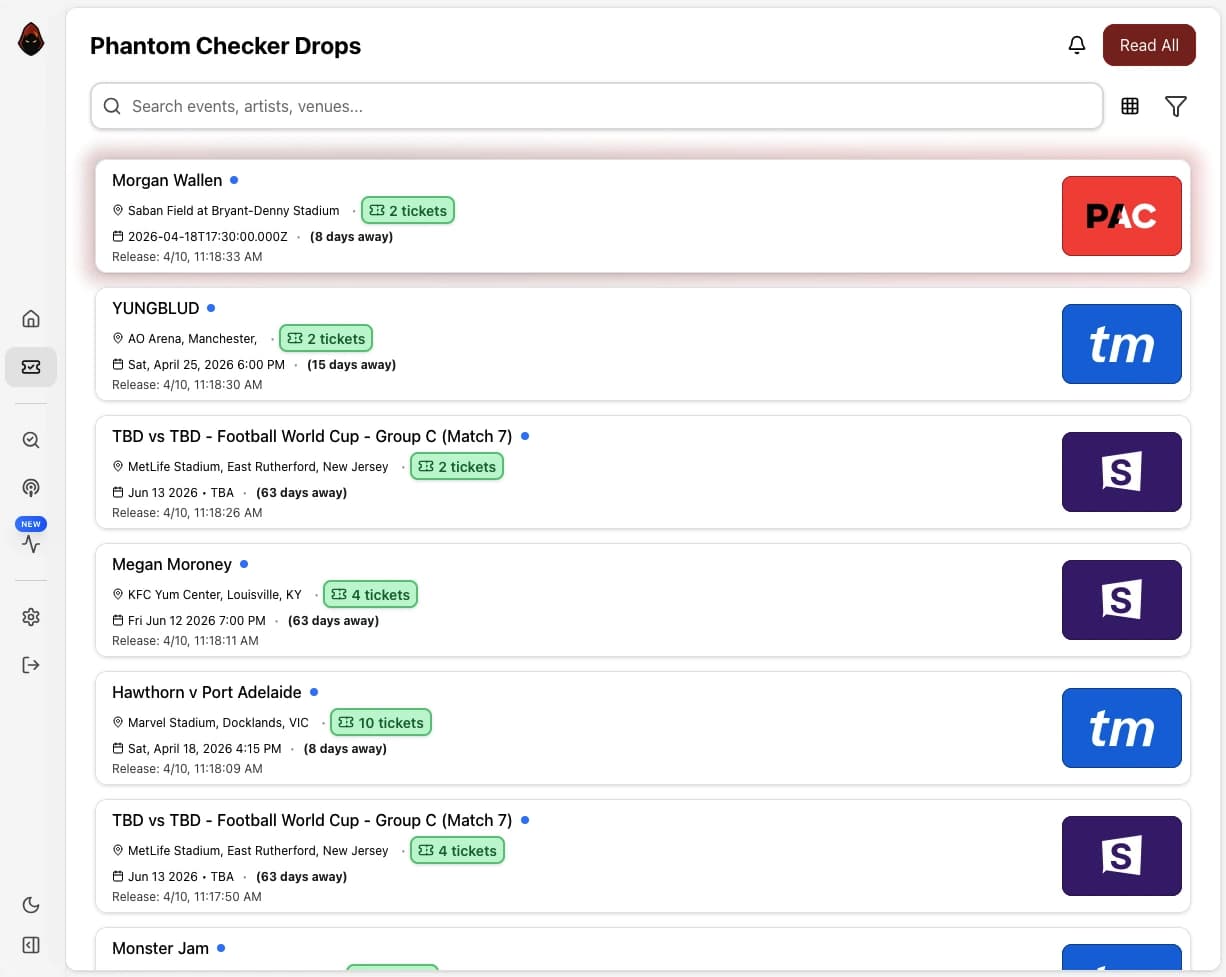Open the notifications bell icon
This screenshot has height=977, width=1226.
coord(1077,44)
